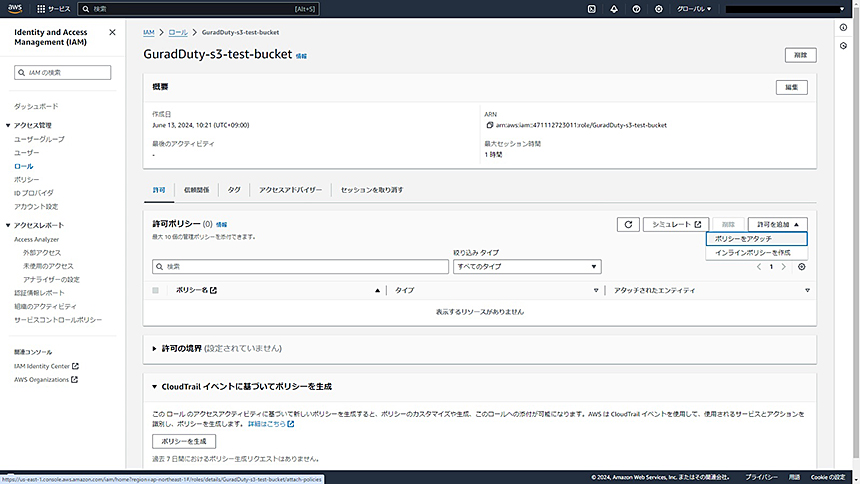Choose Create inline policy menu option

point(756,252)
